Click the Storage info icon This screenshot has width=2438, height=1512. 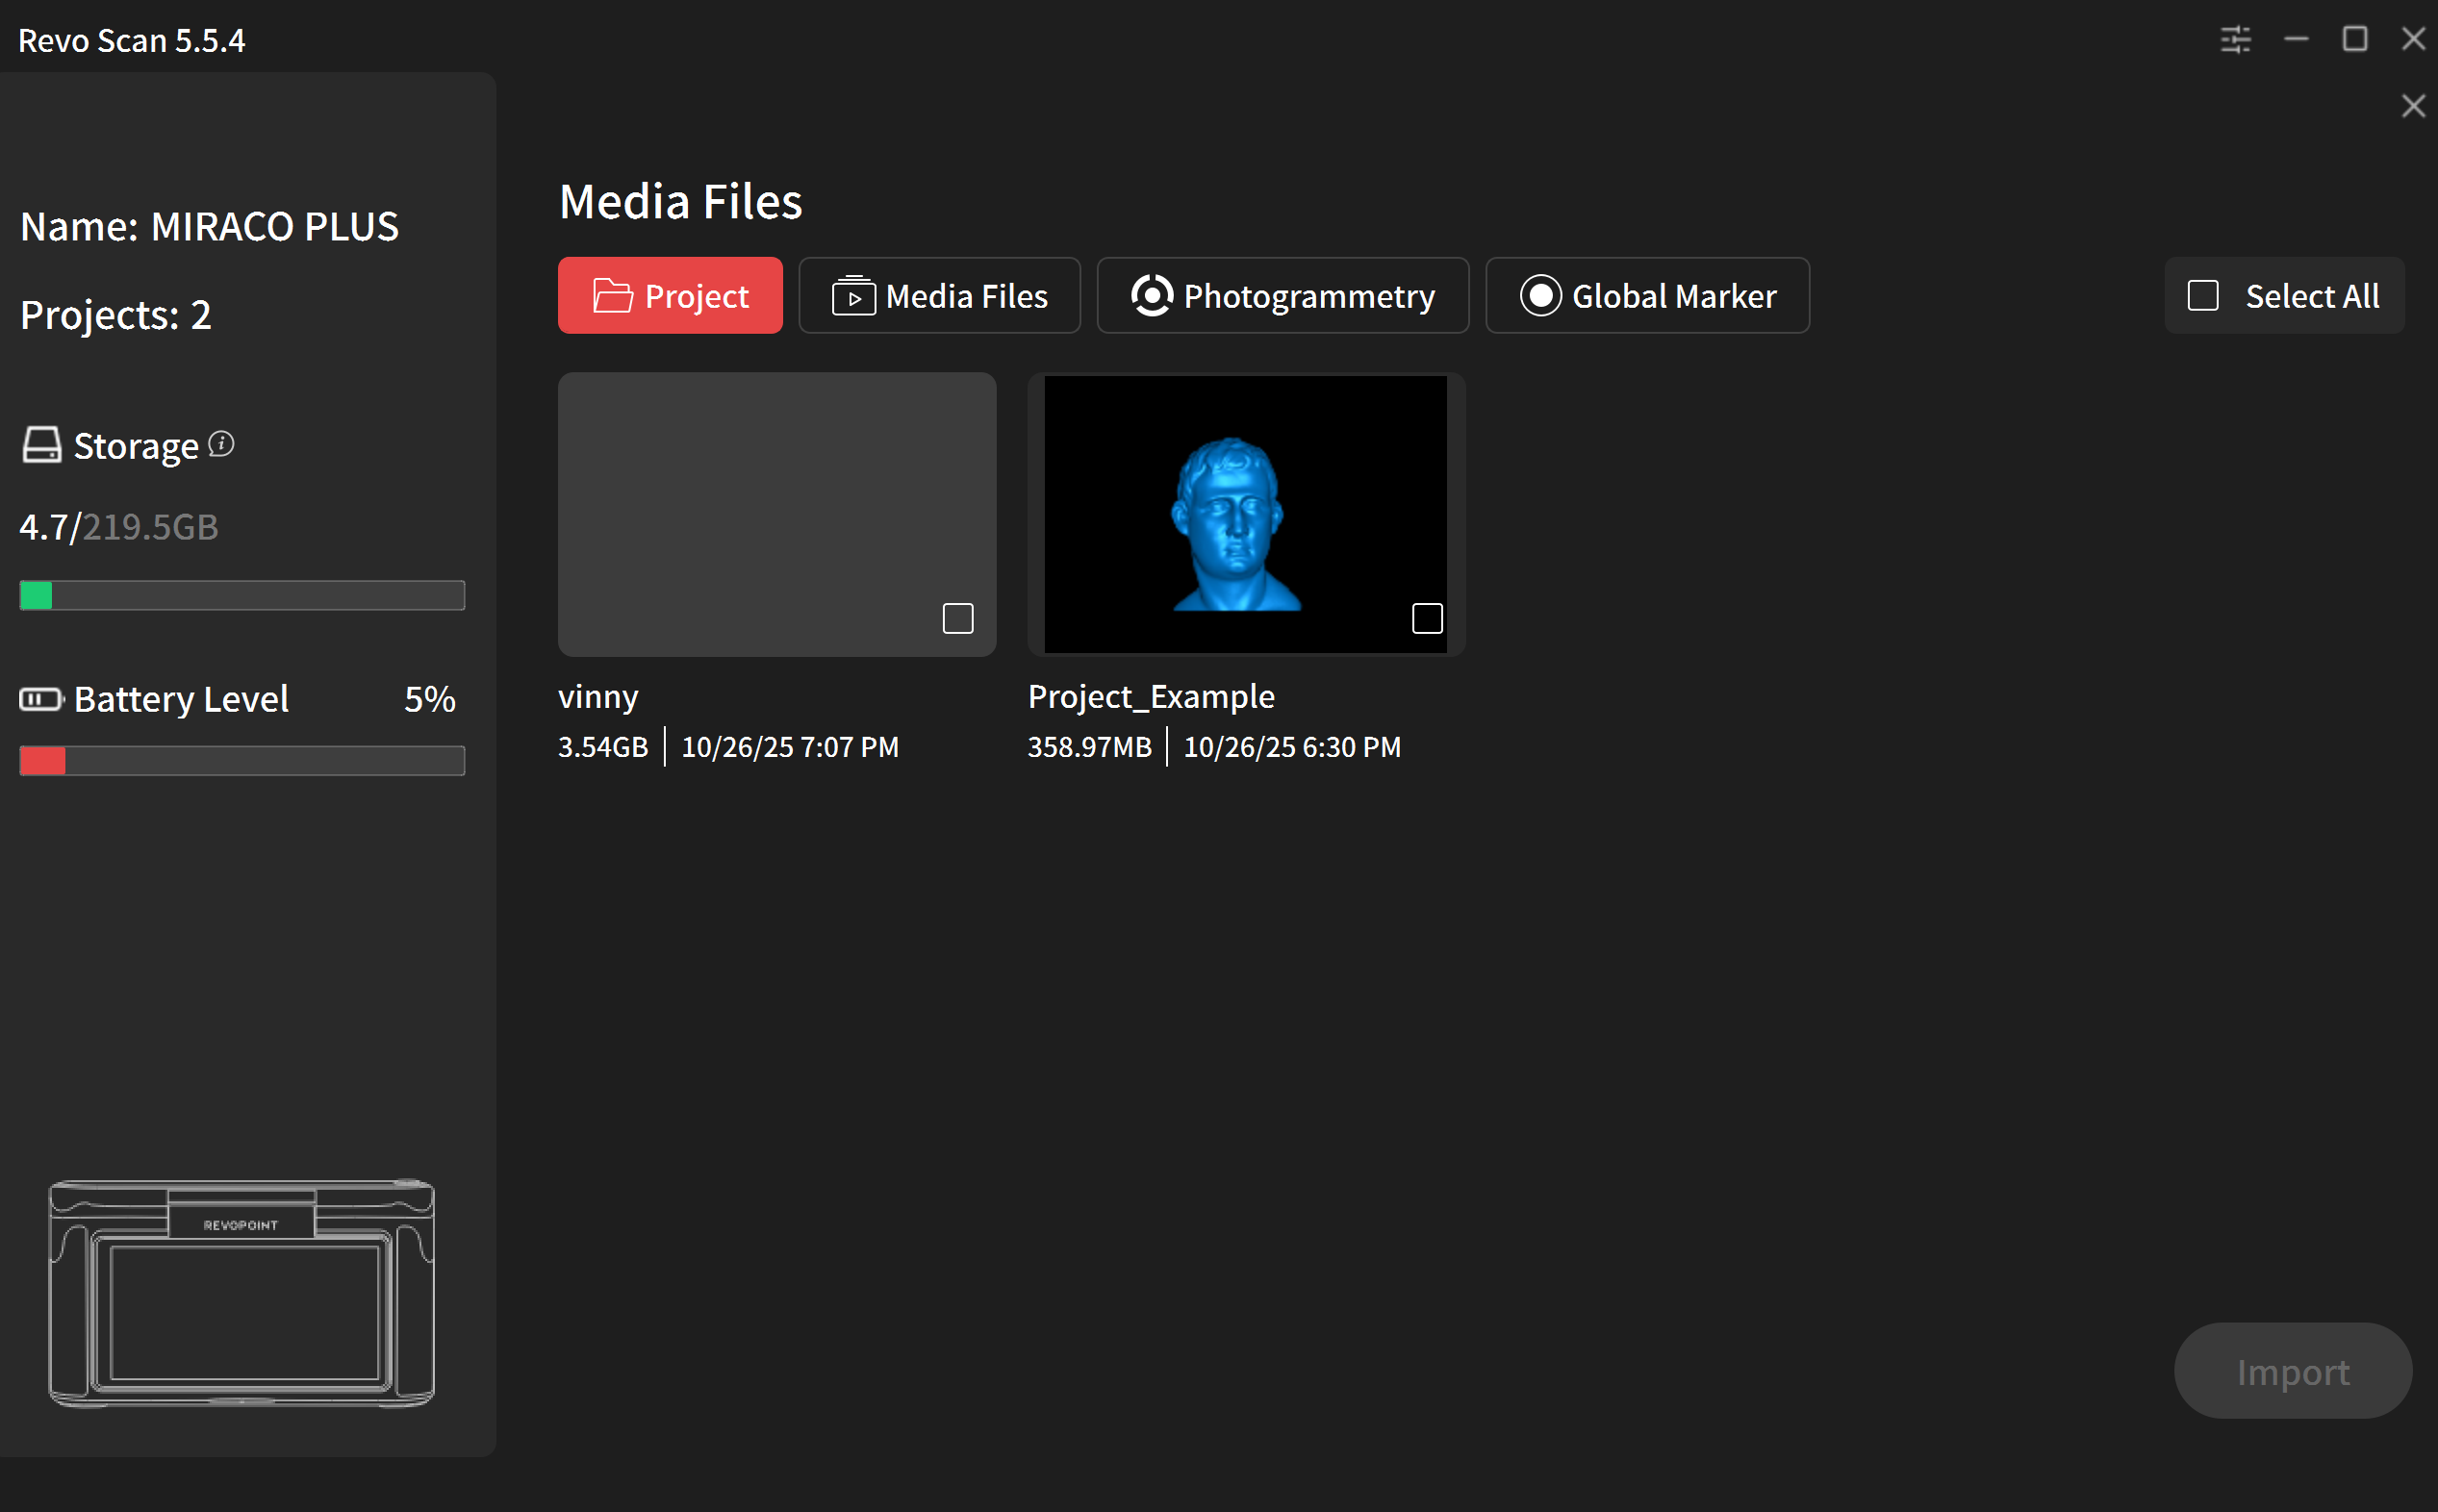tap(221, 443)
